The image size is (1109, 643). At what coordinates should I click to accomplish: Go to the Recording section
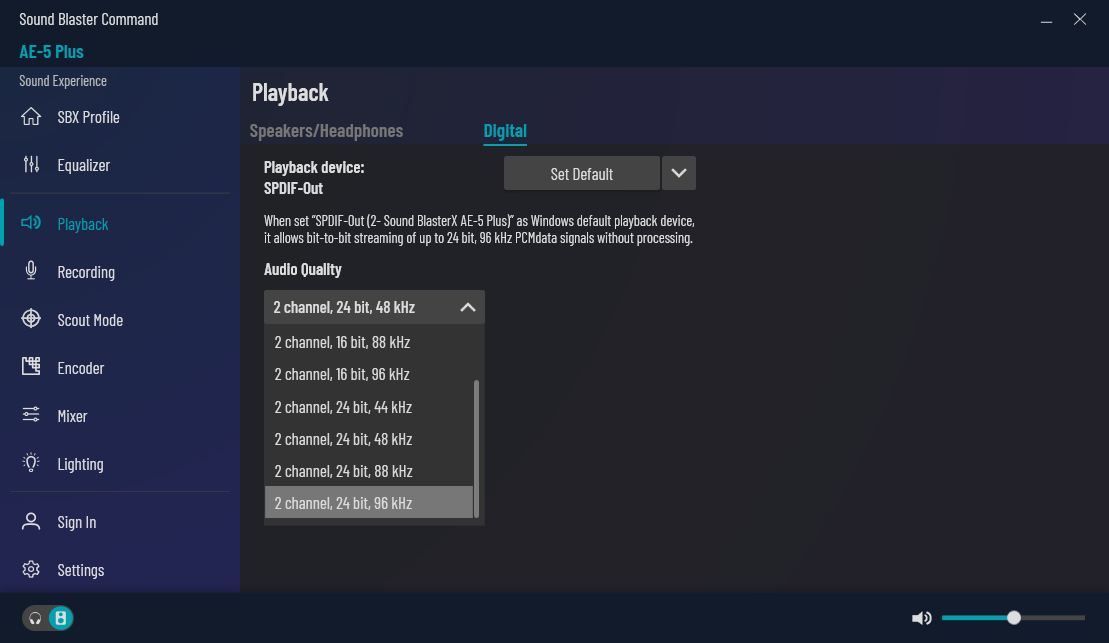[86, 272]
